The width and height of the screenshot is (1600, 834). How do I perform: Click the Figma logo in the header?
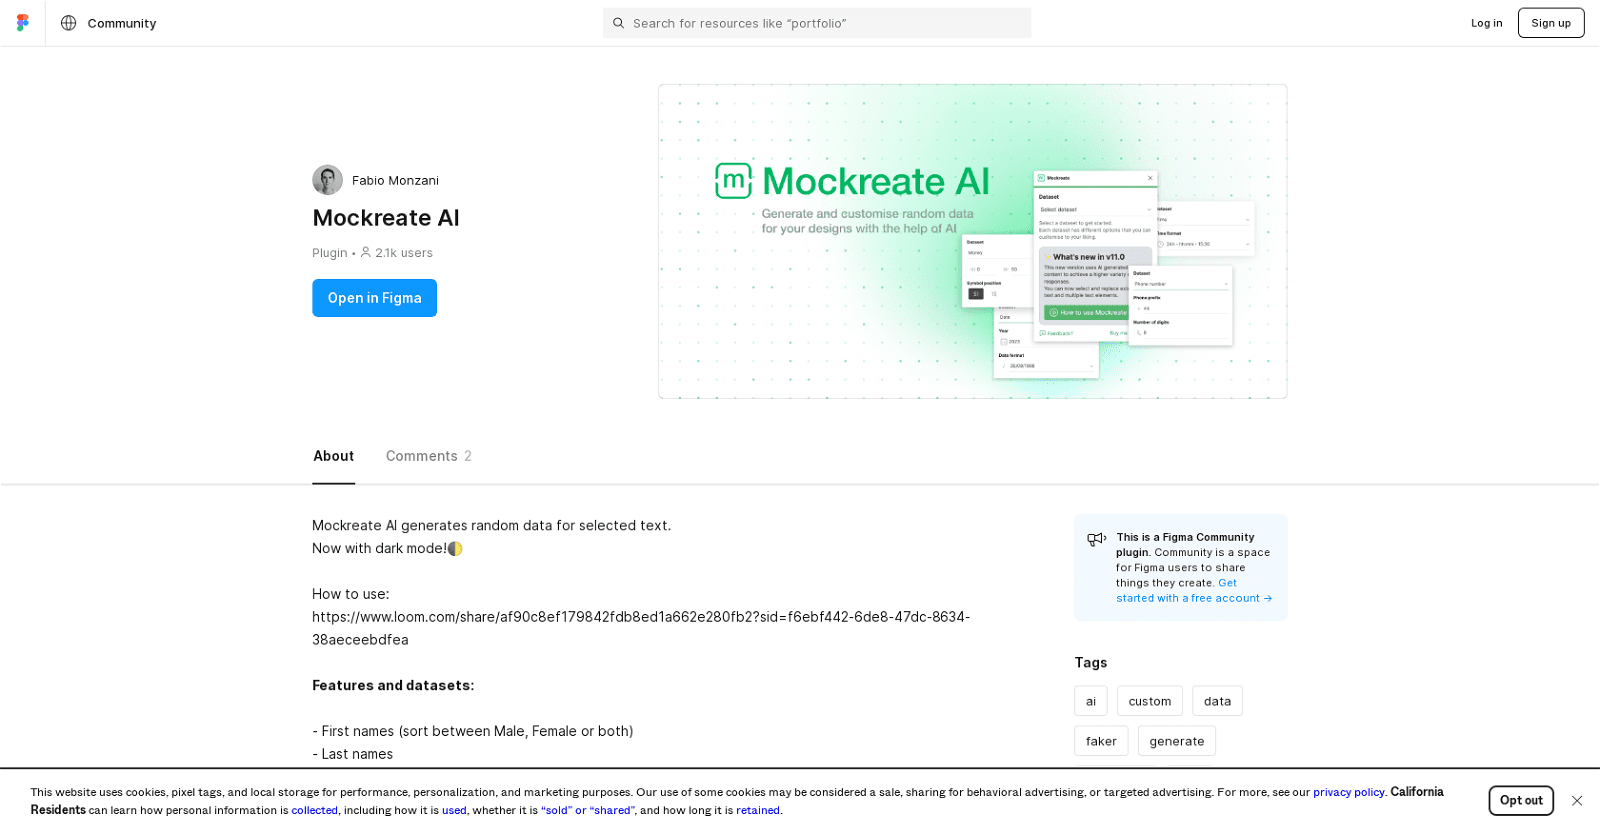(22, 22)
